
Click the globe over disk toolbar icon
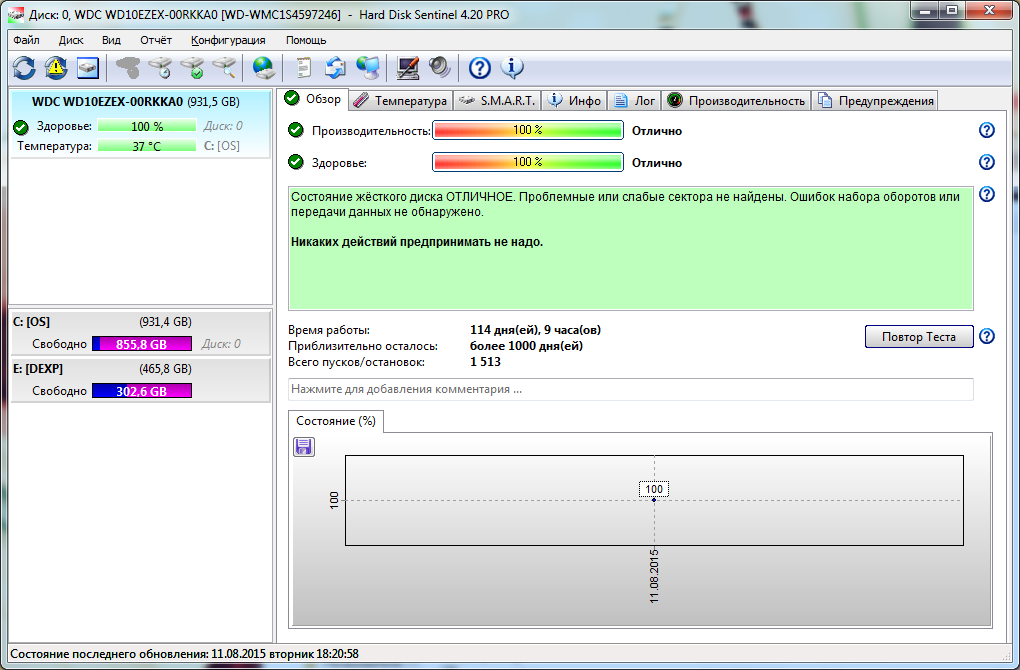tap(263, 68)
